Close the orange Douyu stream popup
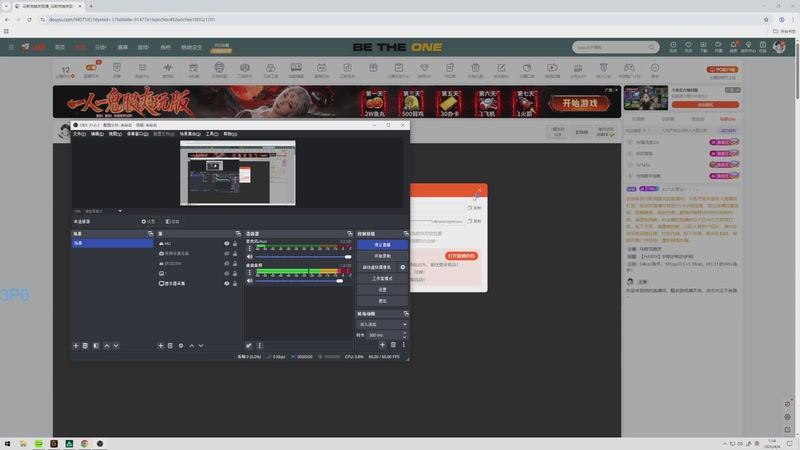The height and width of the screenshot is (450, 800). pos(479,190)
